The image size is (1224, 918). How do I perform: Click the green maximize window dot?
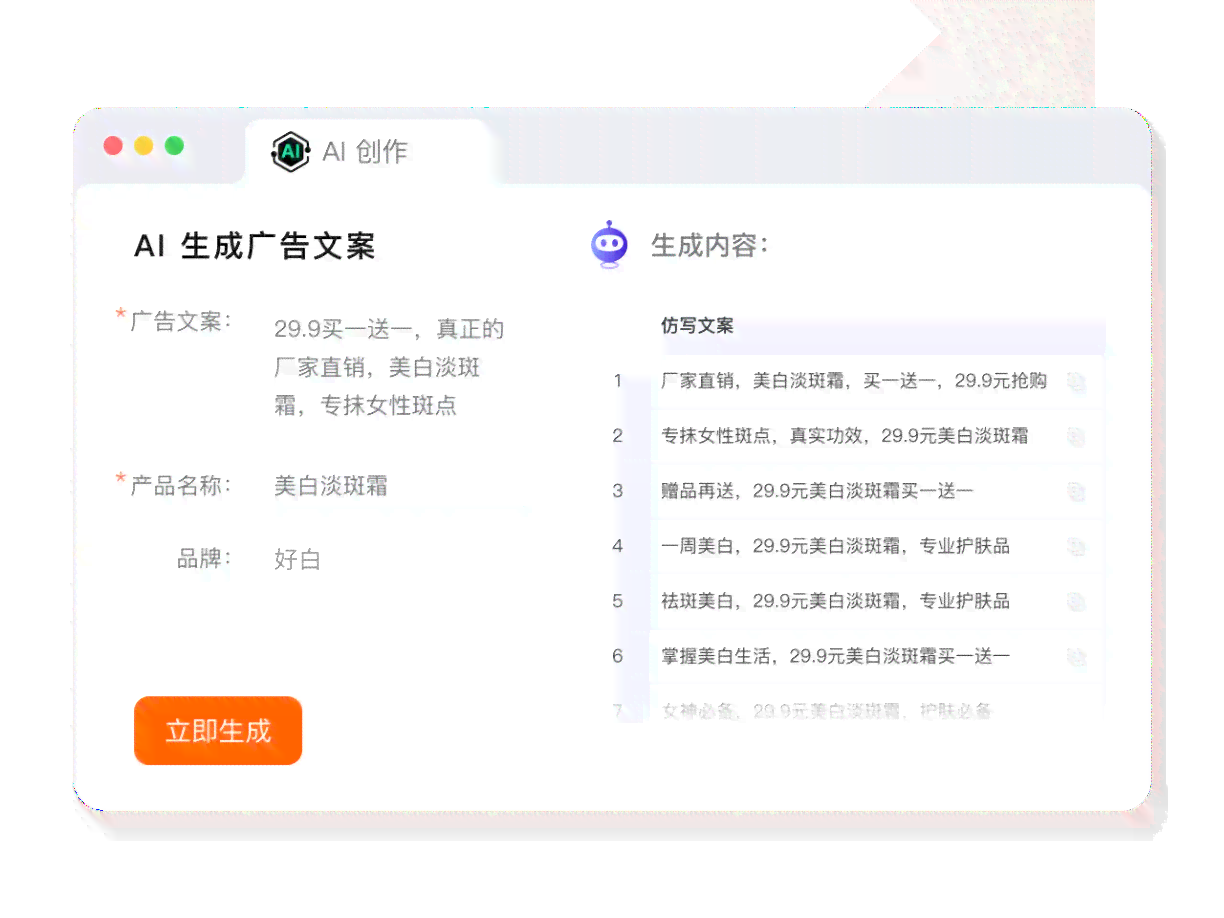pos(174,146)
